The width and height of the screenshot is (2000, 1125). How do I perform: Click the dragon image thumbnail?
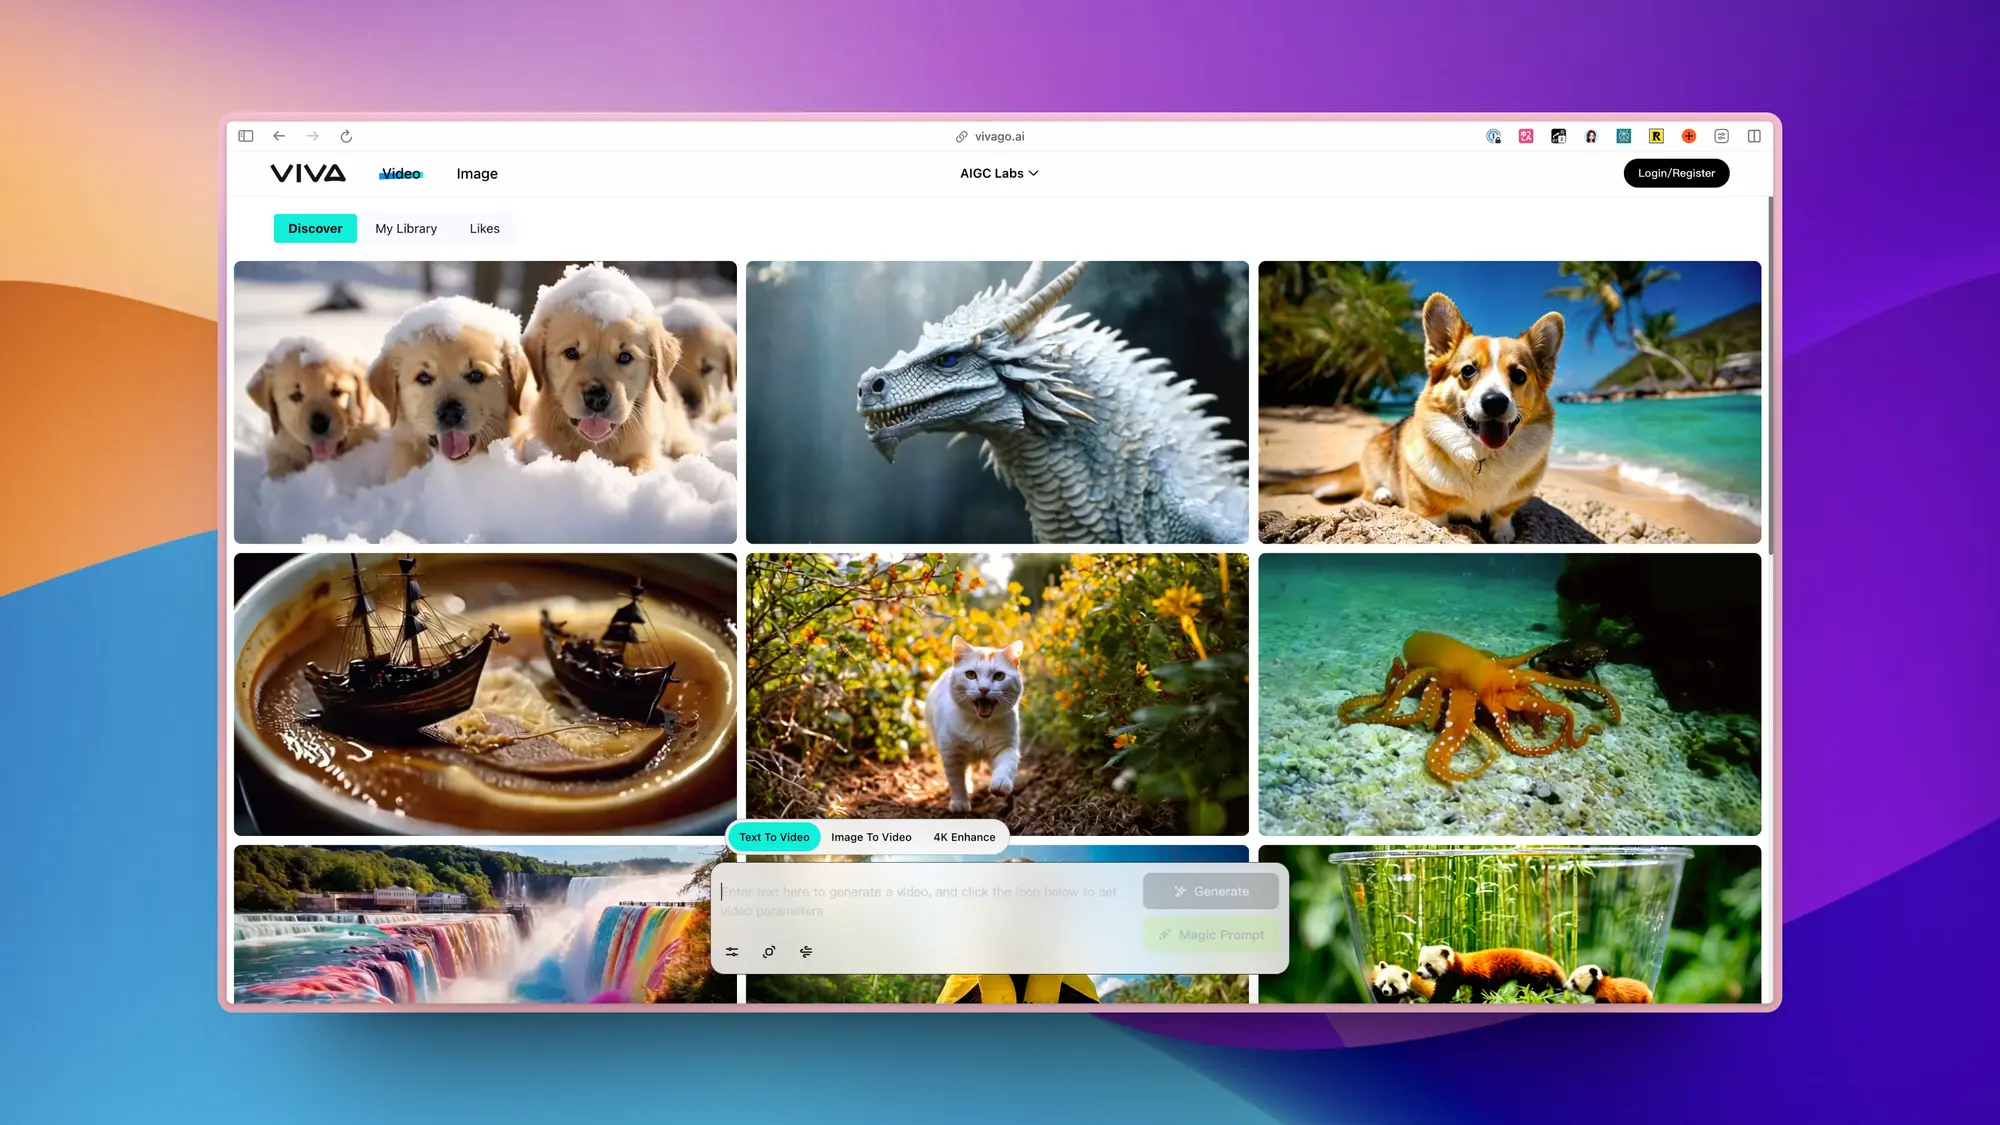(x=997, y=401)
